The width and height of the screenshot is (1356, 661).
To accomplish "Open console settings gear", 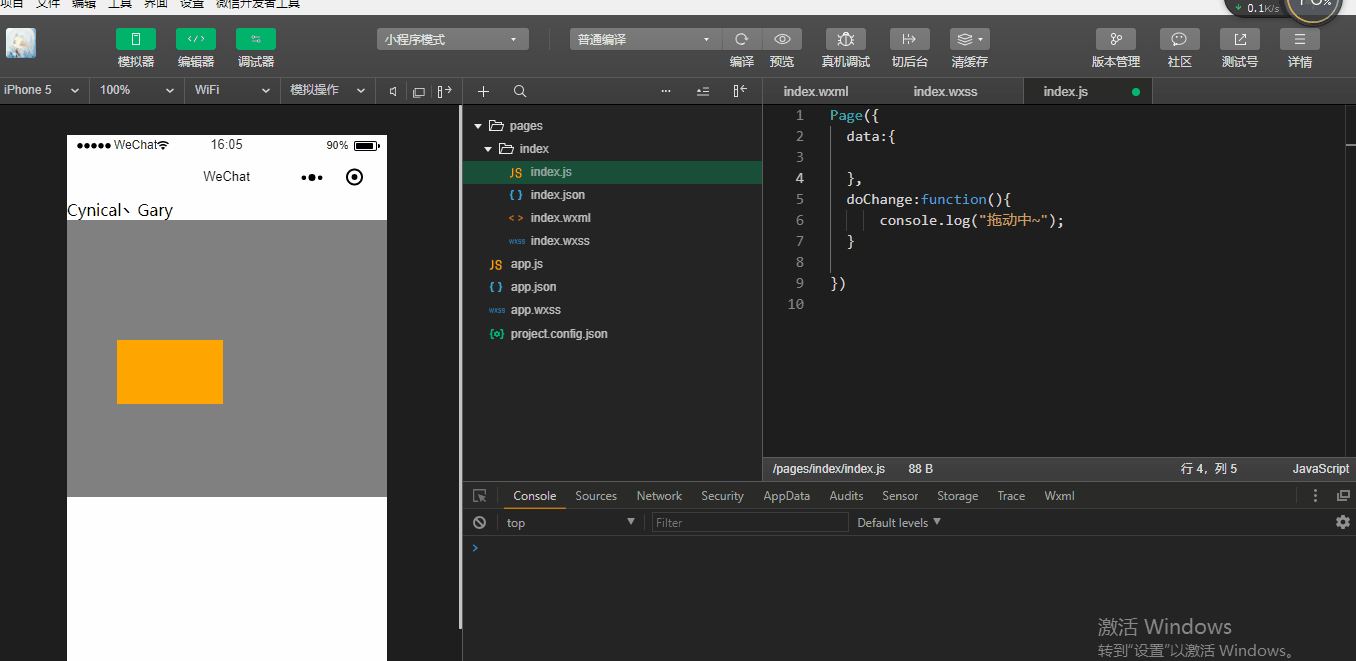I will pos(1343,522).
